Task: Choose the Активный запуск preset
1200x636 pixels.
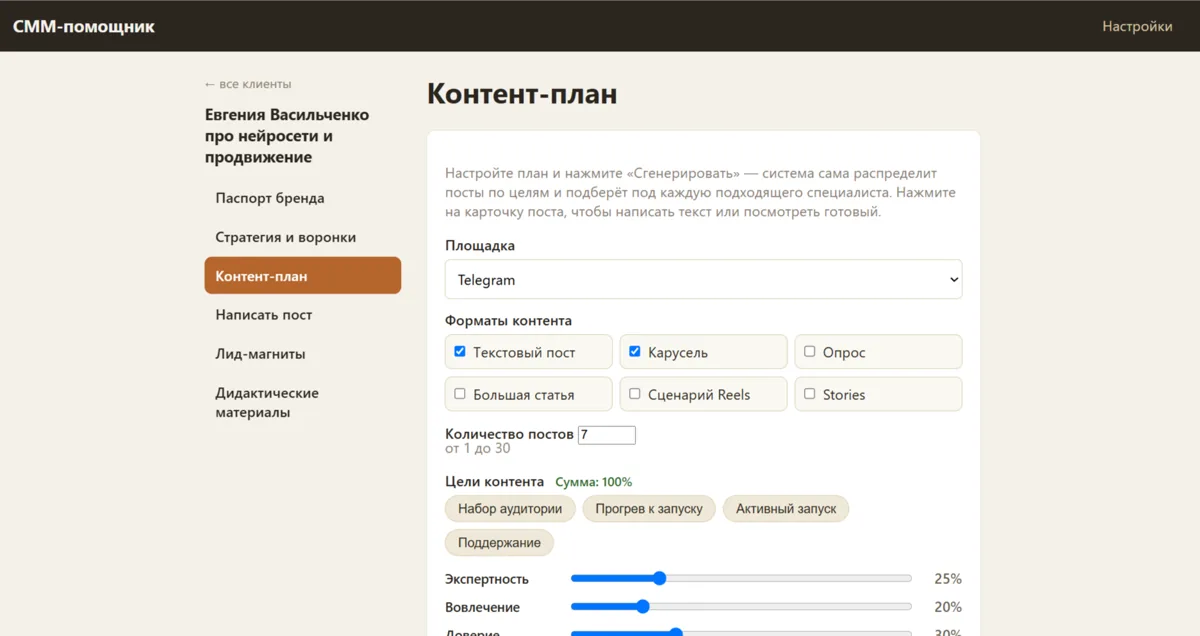Action: click(x=786, y=509)
